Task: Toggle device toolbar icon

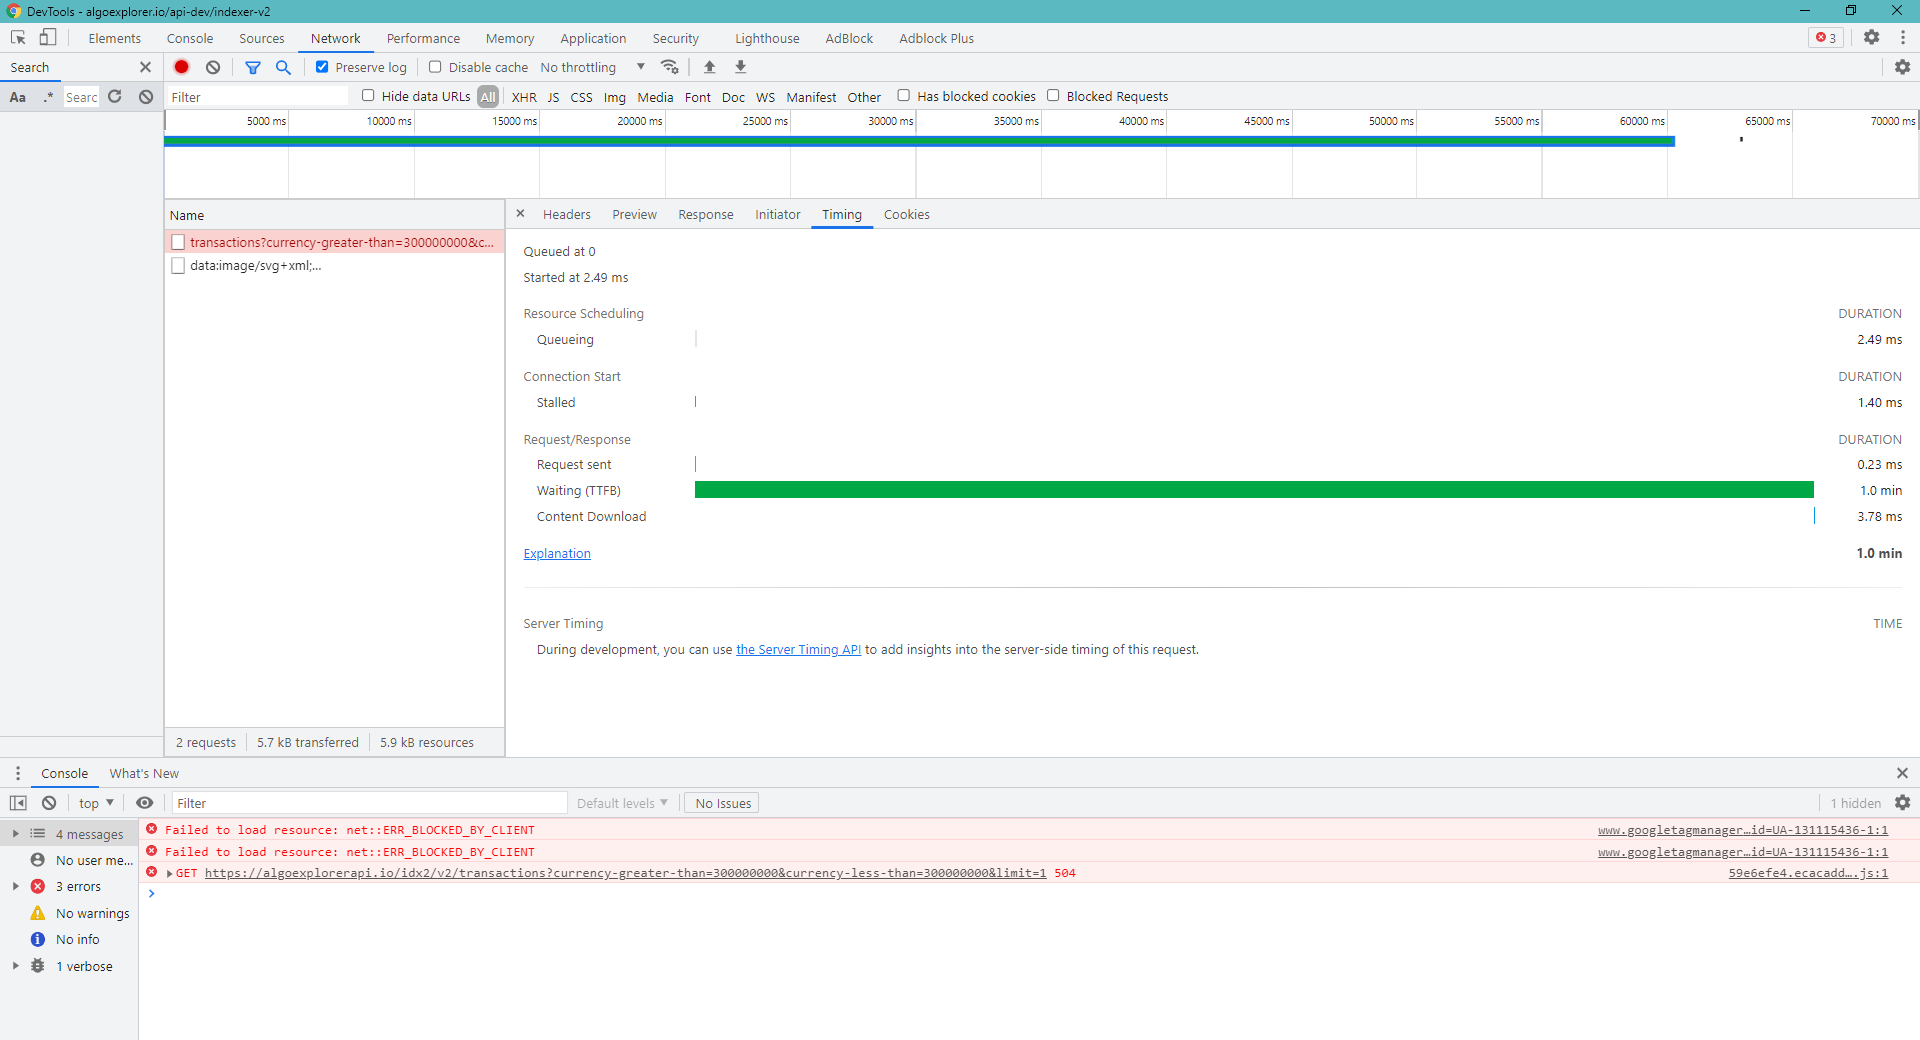Action: [x=48, y=38]
